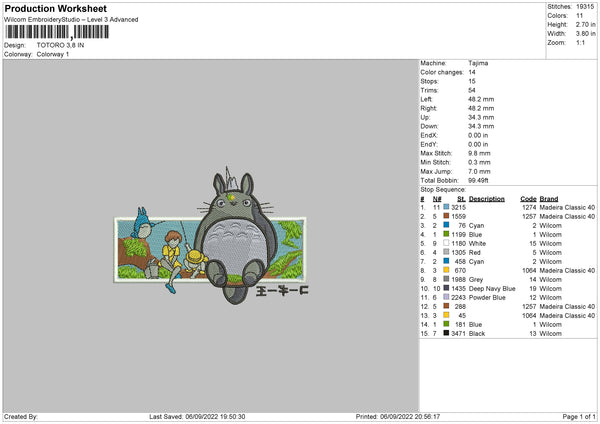600x424 pixels.
Task: Select the Deep Navy Blue color swatch
Action: 446,288
